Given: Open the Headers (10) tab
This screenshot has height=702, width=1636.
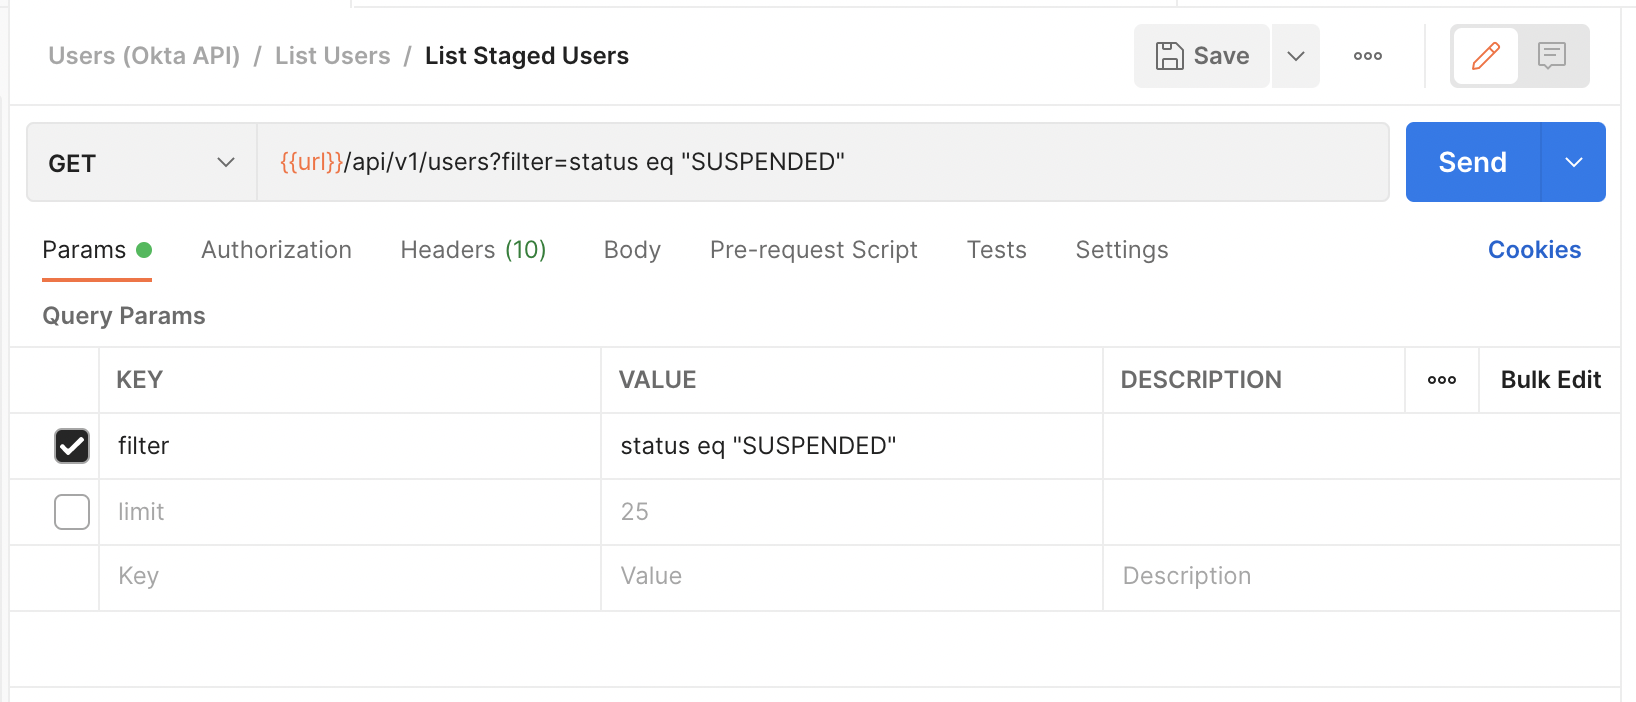Looking at the screenshot, I should point(473,250).
